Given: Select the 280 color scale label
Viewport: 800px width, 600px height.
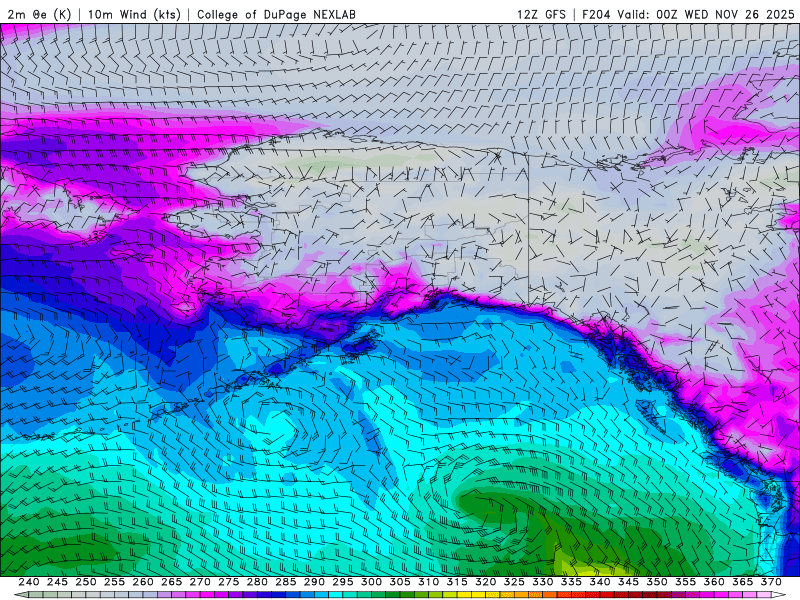Looking at the screenshot, I should coord(257,582).
